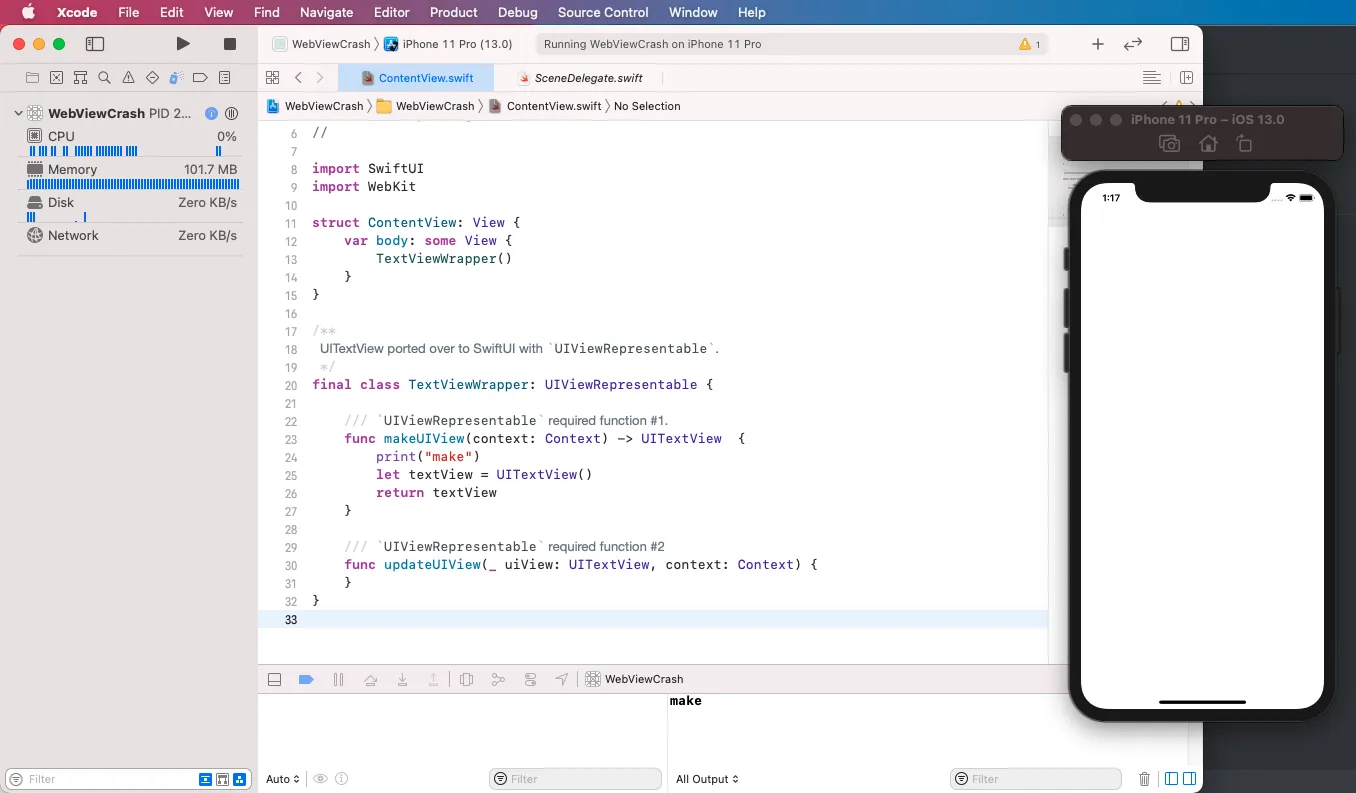Show the Issue navigator warning icon
Image resolution: width=1356 pixels, height=793 pixels.
pyautogui.click(x=128, y=77)
